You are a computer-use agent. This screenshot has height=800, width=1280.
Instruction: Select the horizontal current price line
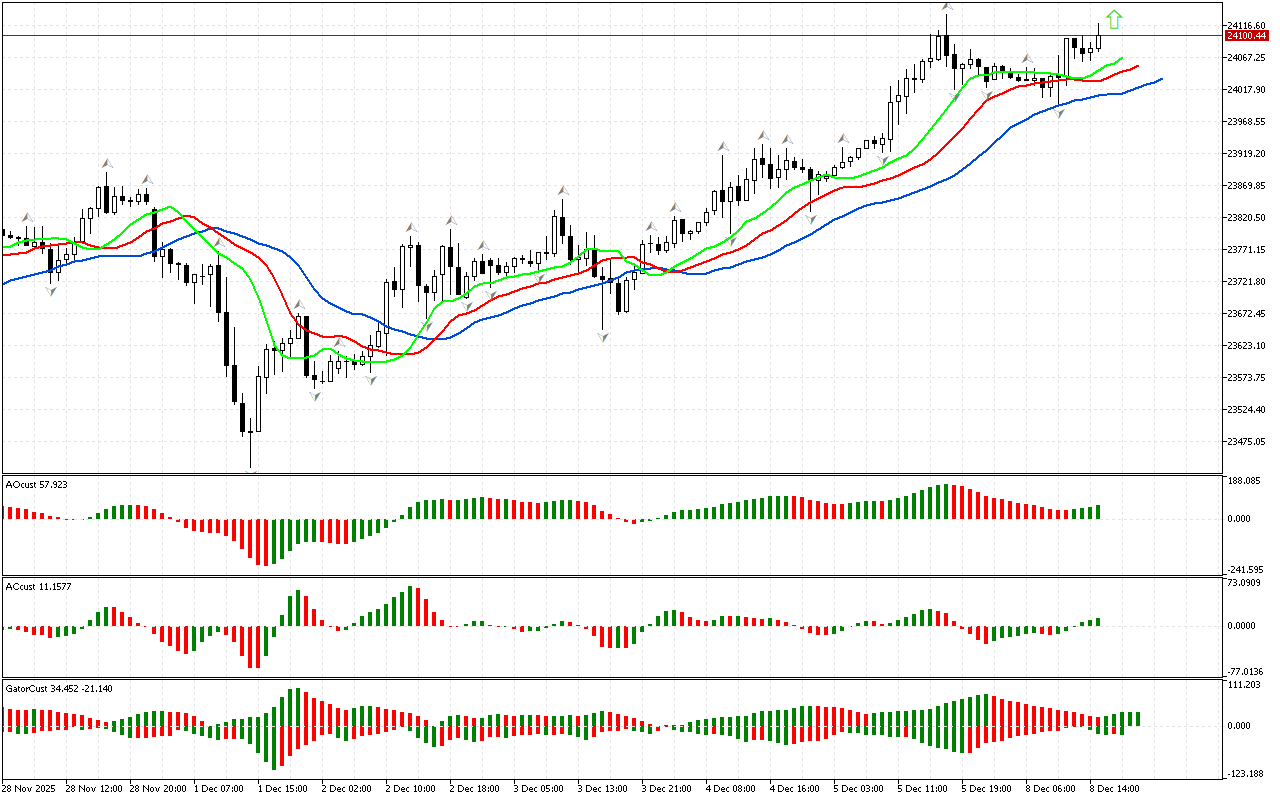[600, 36]
